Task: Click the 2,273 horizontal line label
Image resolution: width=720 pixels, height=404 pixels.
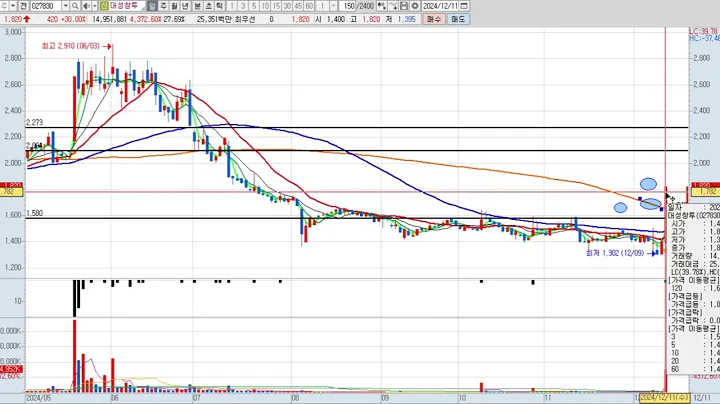Action: point(34,123)
